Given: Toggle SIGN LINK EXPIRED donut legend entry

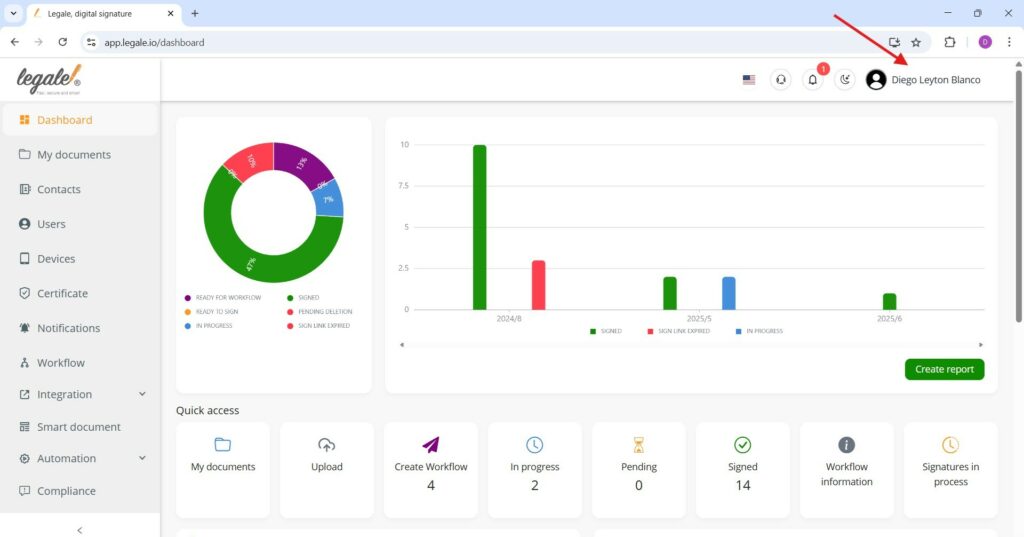Looking at the screenshot, I should [319, 325].
